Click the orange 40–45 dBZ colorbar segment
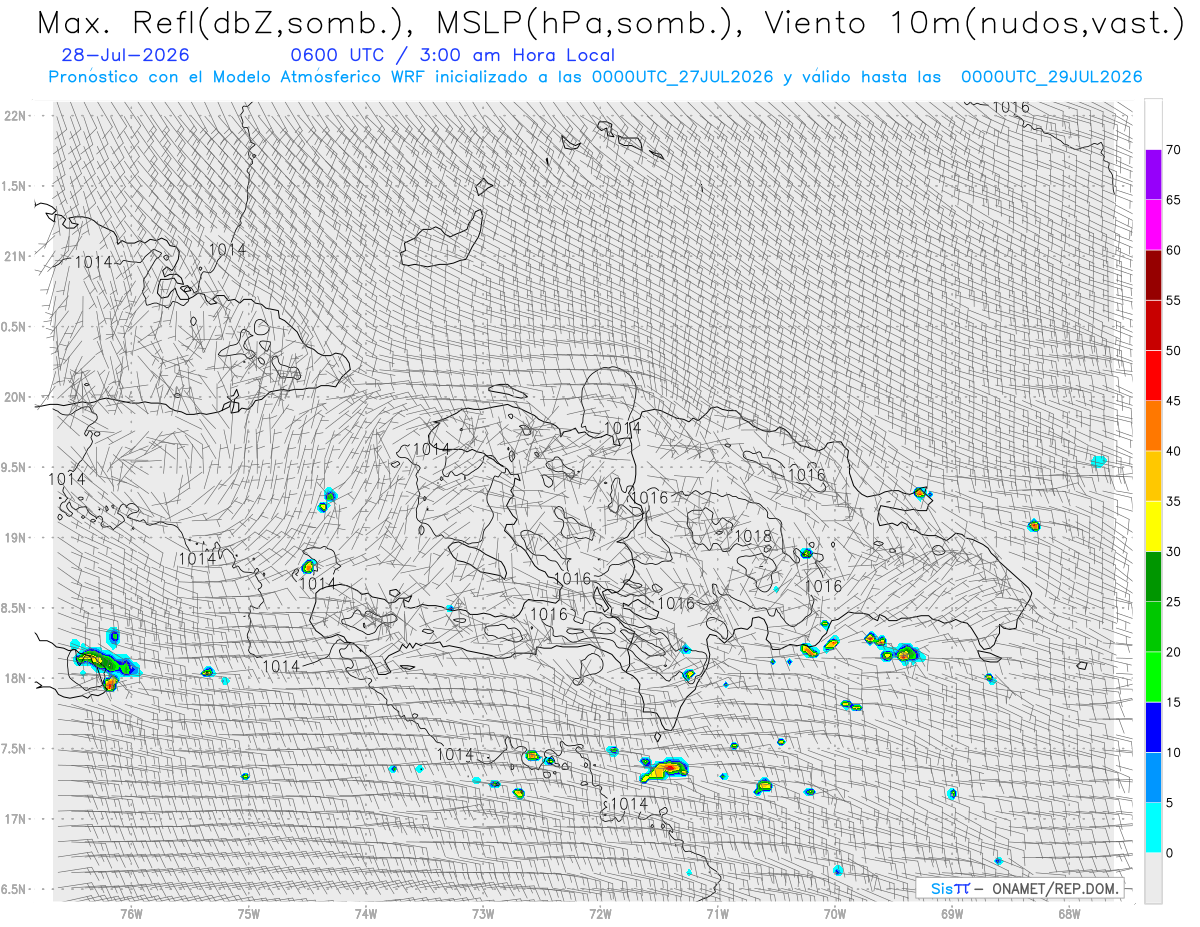 [x=1153, y=426]
